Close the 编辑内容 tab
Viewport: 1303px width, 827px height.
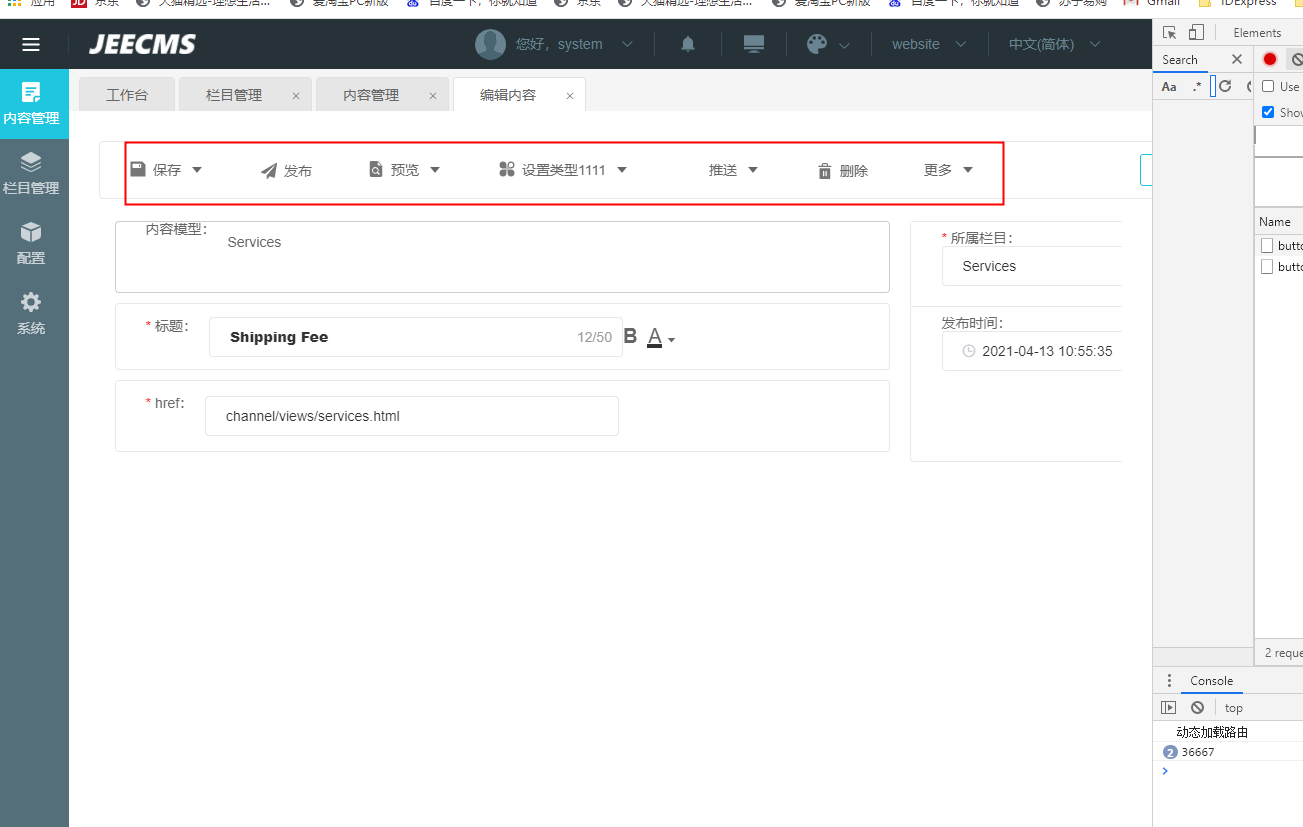click(x=570, y=96)
